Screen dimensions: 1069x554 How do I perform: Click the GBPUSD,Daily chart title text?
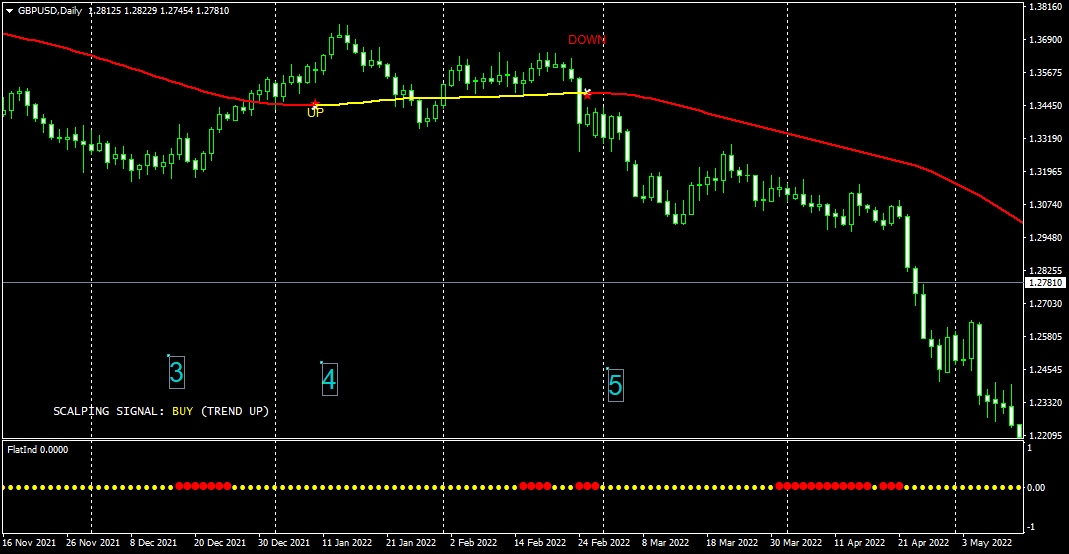tap(50, 11)
